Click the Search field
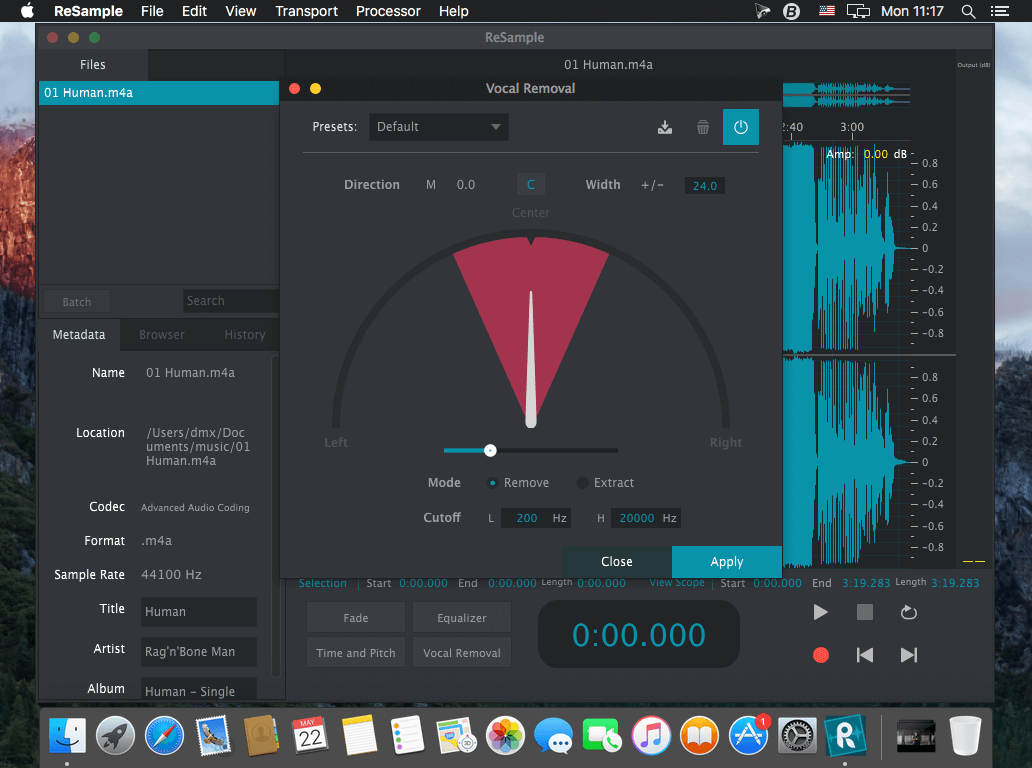The width and height of the screenshot is (1032, 768). (x=230, y=301)
